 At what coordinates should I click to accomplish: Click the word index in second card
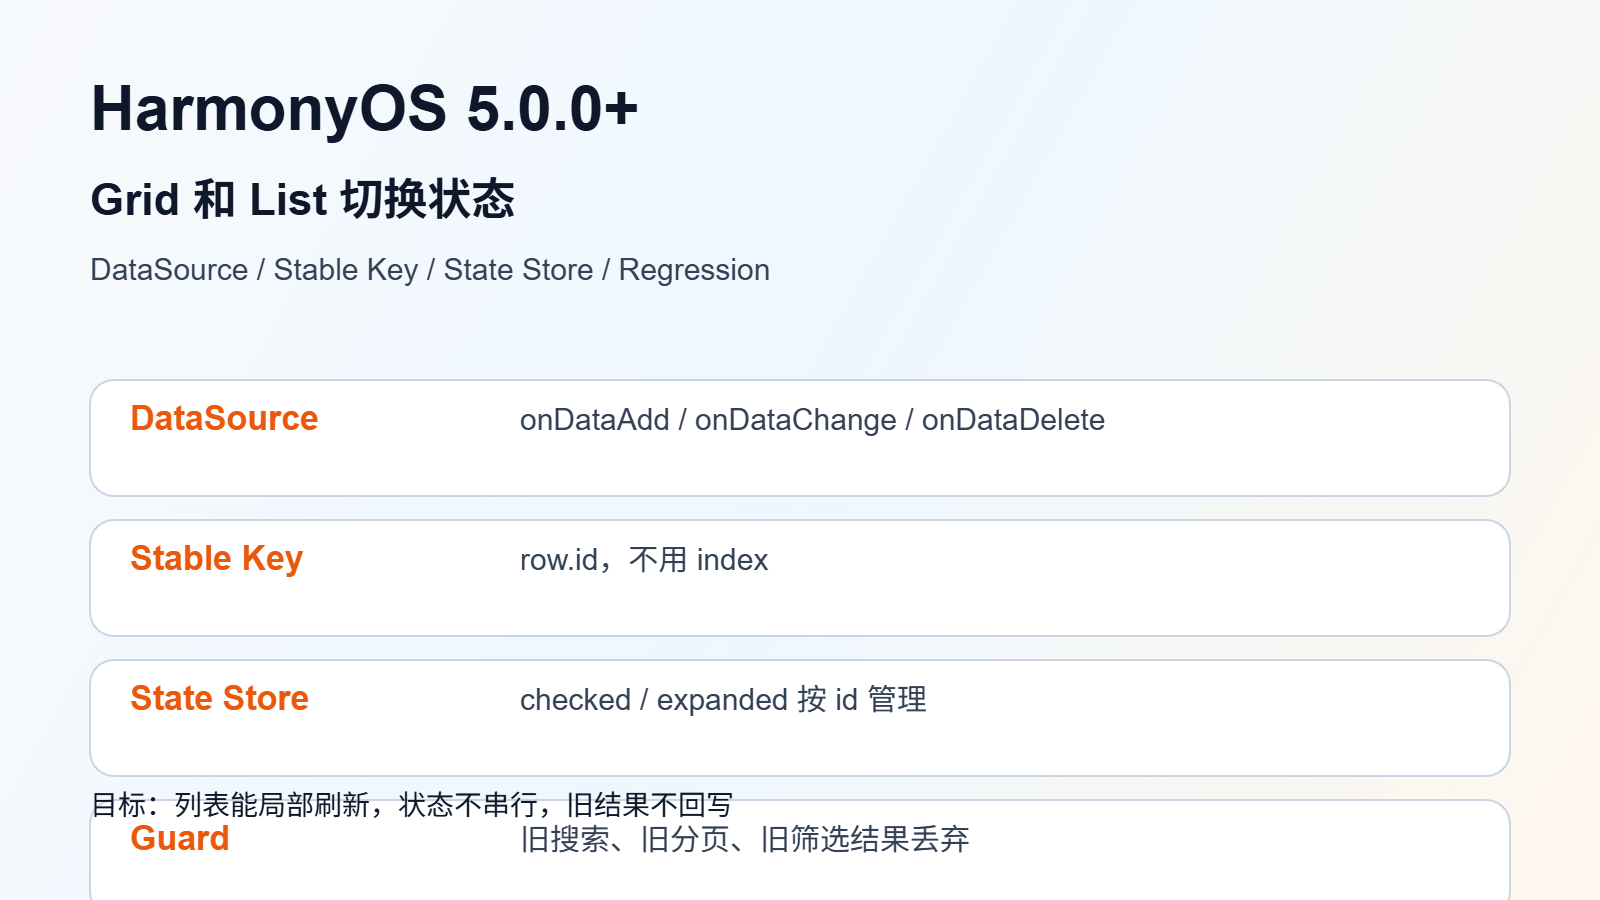point(732,560)
